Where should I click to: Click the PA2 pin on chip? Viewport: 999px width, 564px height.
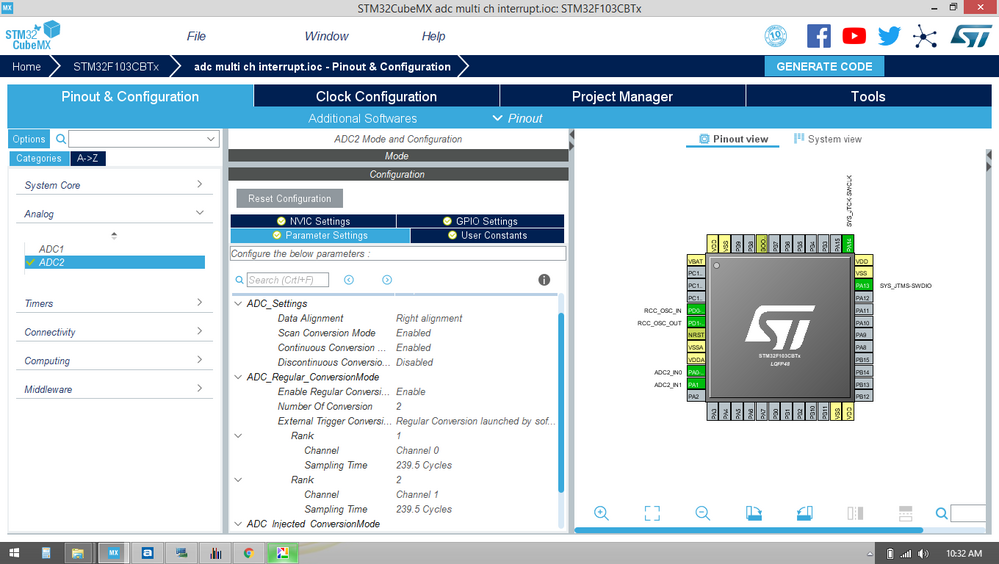(x=695, y=396)
